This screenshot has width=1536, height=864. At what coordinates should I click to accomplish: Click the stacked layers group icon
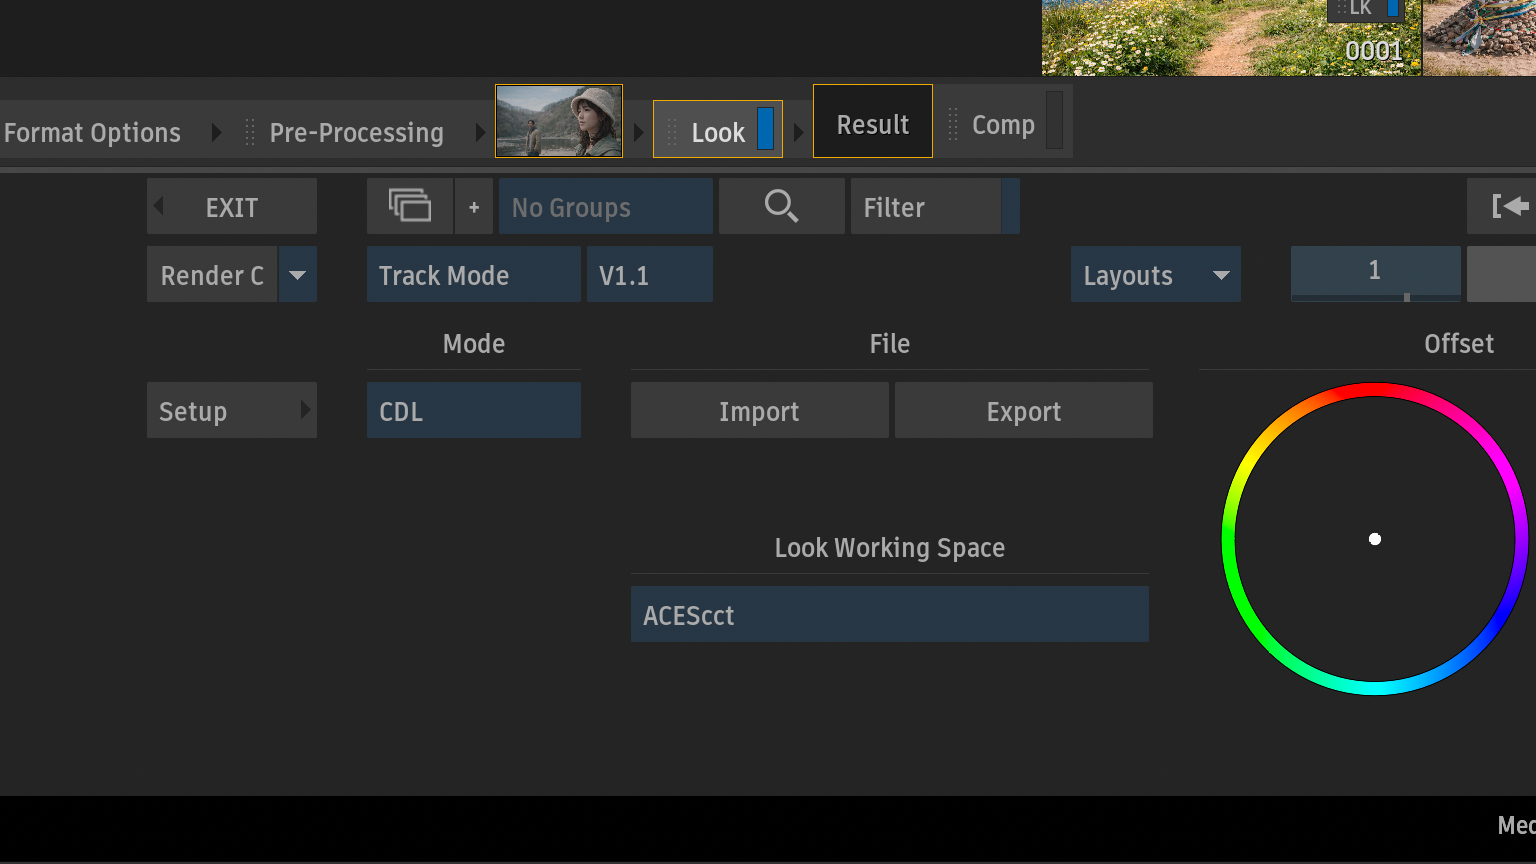pos(410,207)
